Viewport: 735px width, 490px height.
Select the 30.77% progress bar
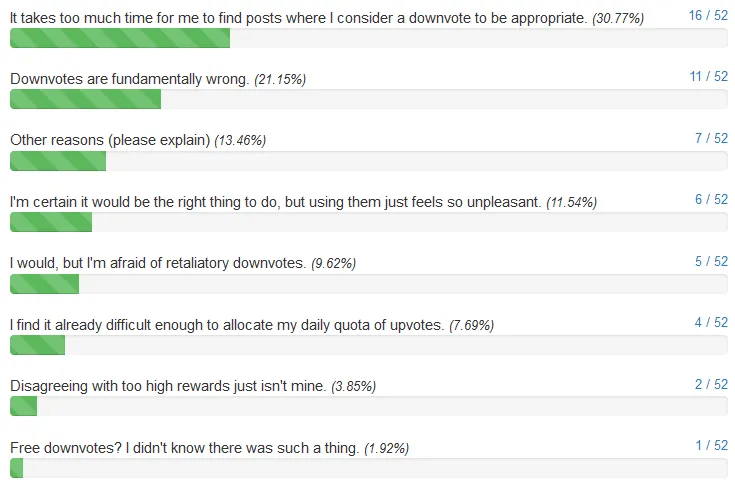click(368, 38)
